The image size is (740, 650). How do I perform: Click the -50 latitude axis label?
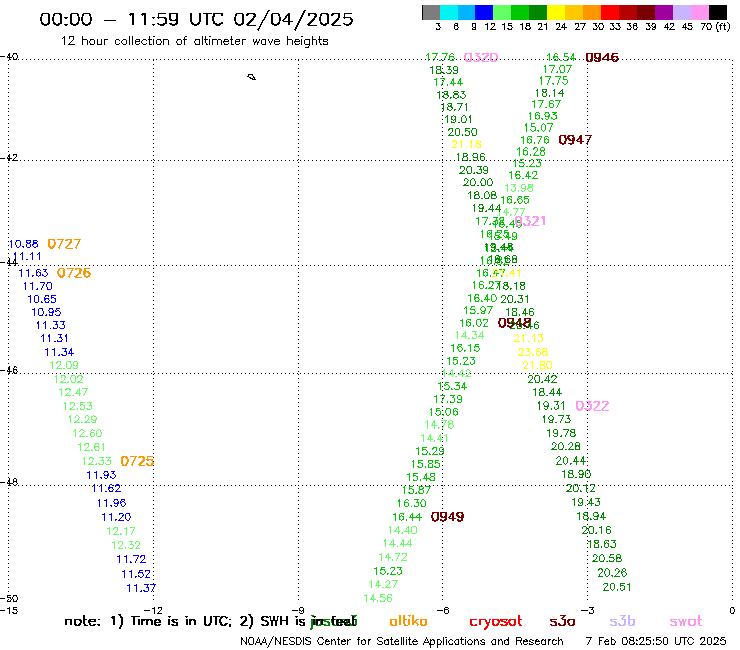[9, 599]
